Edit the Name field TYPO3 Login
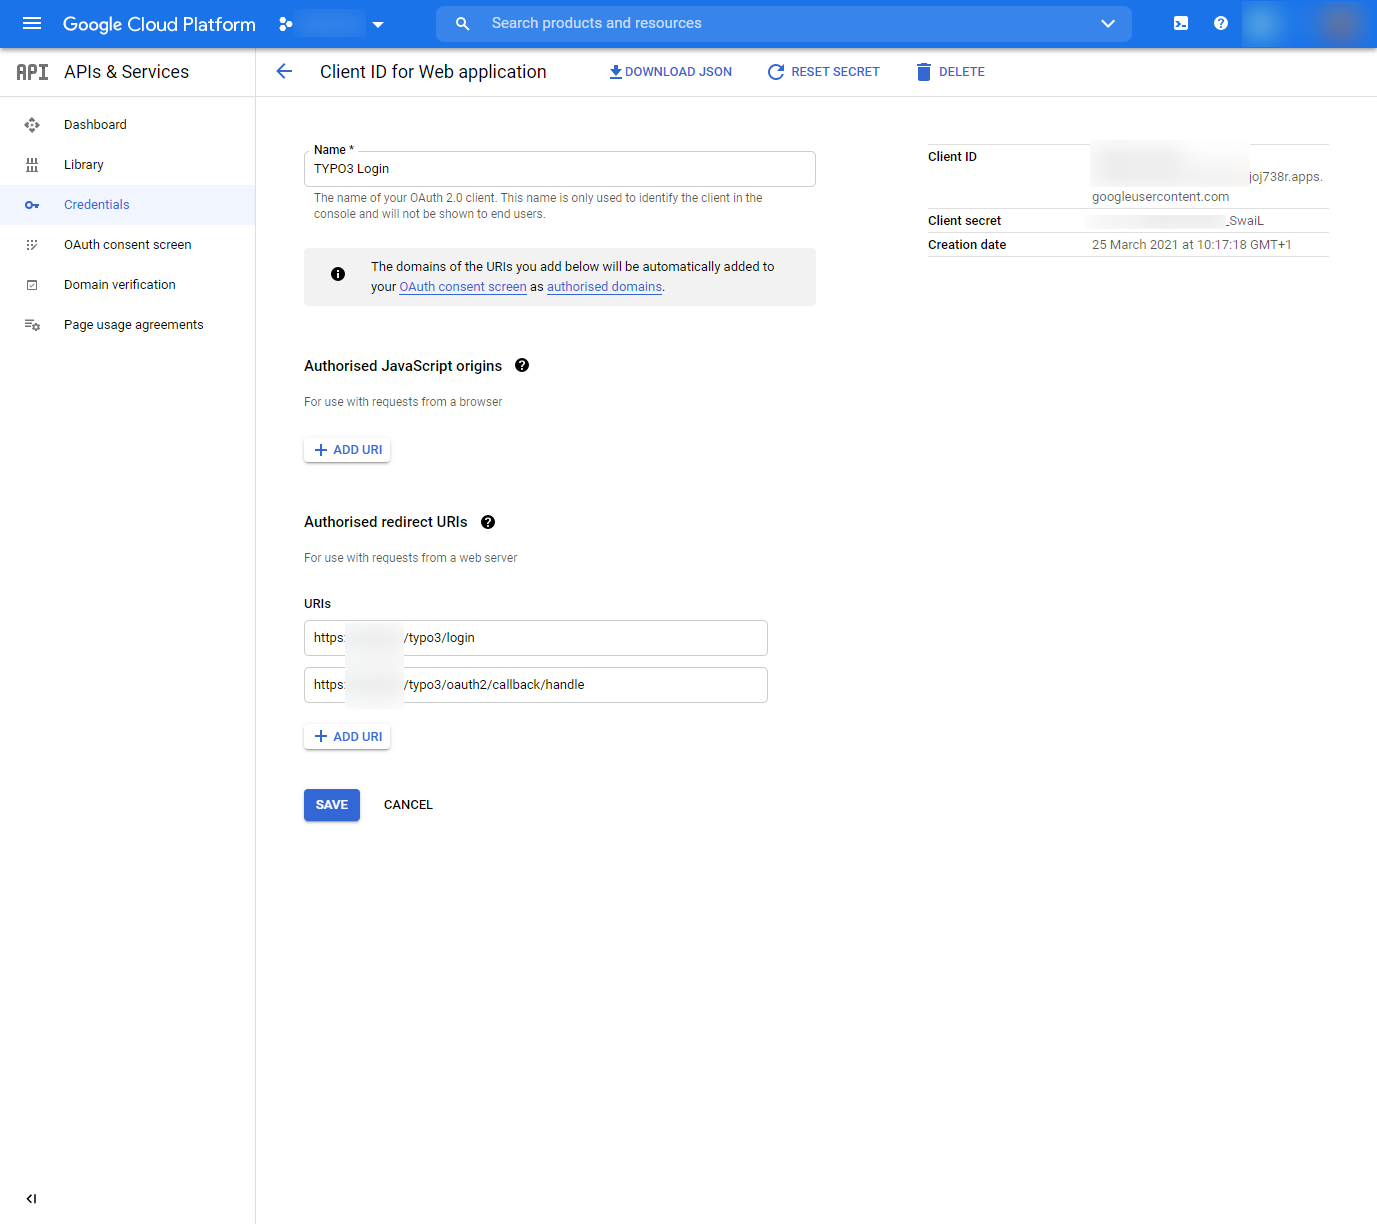1377x1224 pixels. point(560,169)
